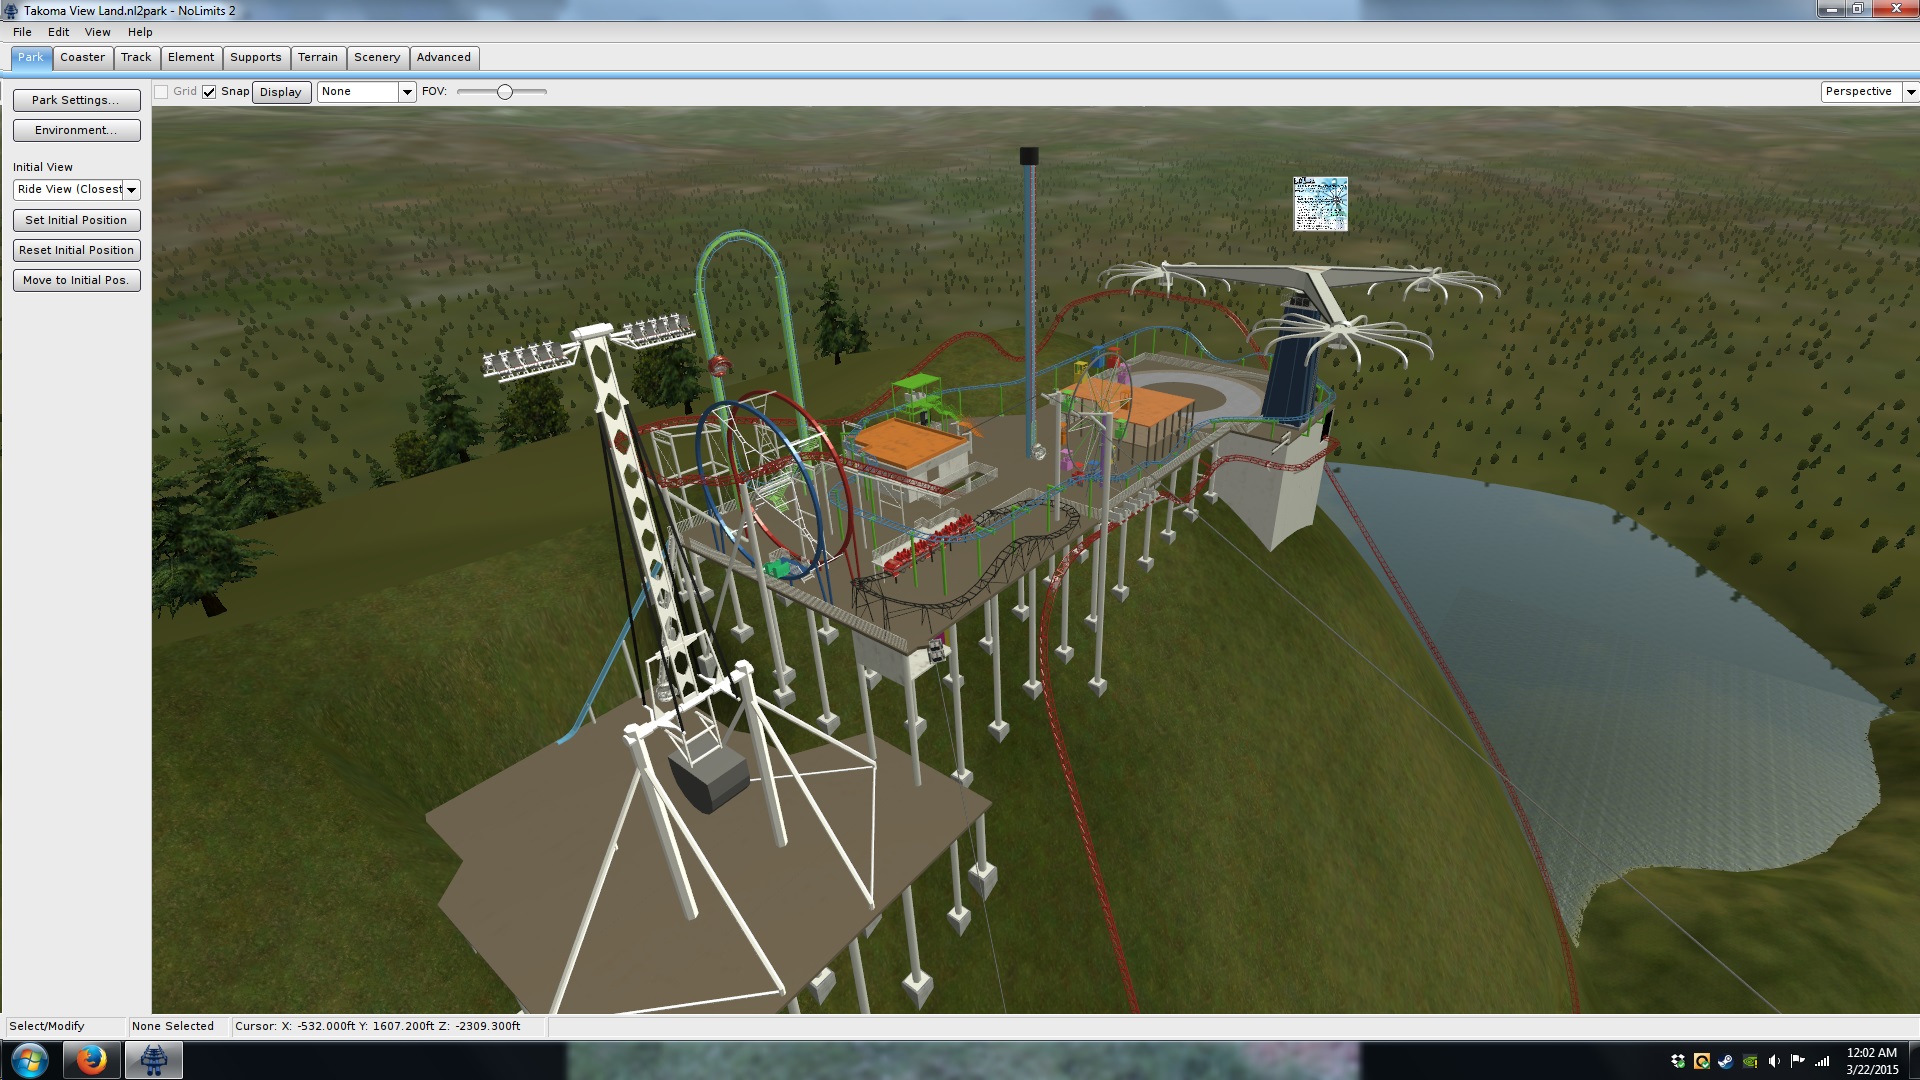Open the Scenery tab
This screenshot has width=1920, height=1080.
click(x=376, y=57)
